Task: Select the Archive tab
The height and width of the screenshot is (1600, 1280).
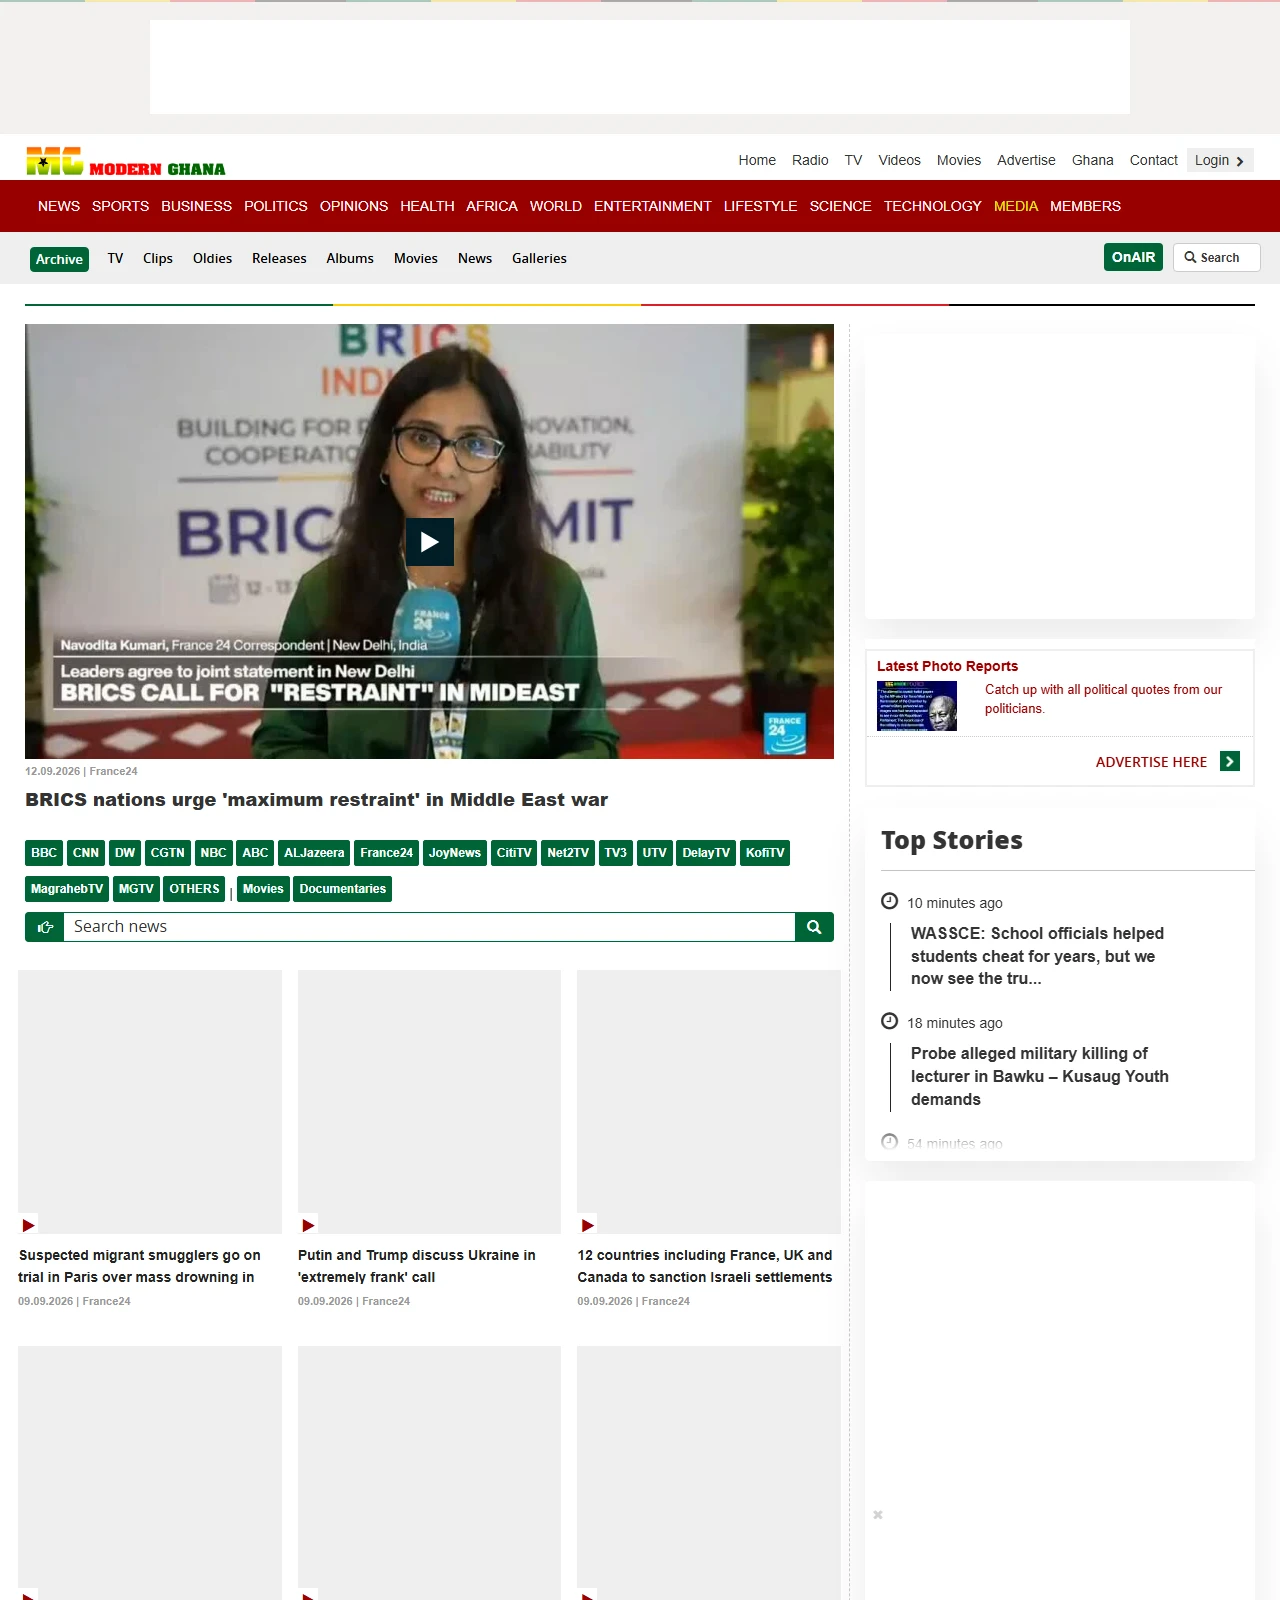Action: (x=59, y=259)
